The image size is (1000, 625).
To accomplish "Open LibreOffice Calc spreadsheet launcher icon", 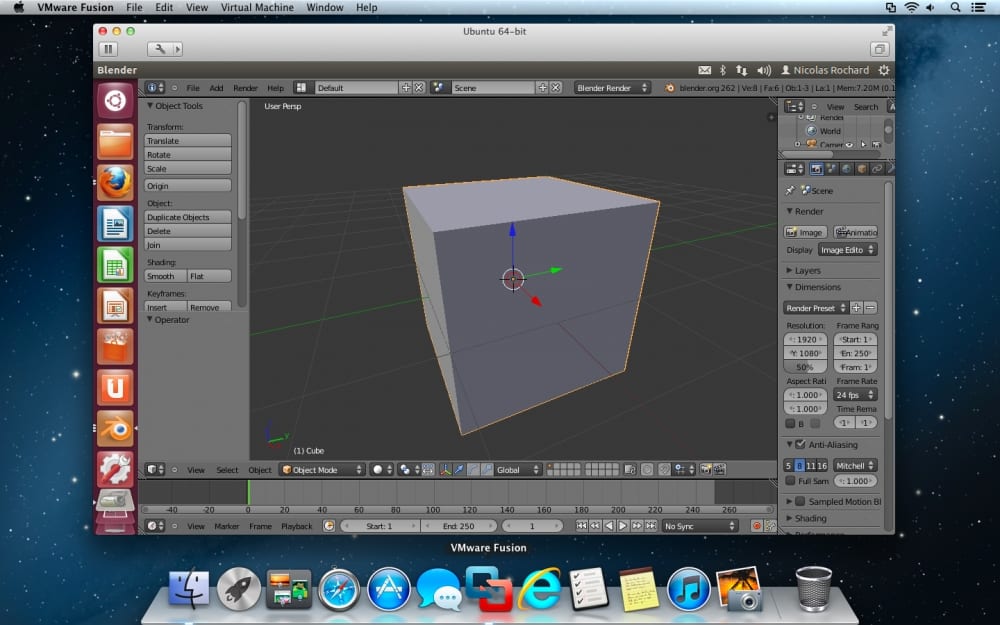I will (x=115, y=265).
